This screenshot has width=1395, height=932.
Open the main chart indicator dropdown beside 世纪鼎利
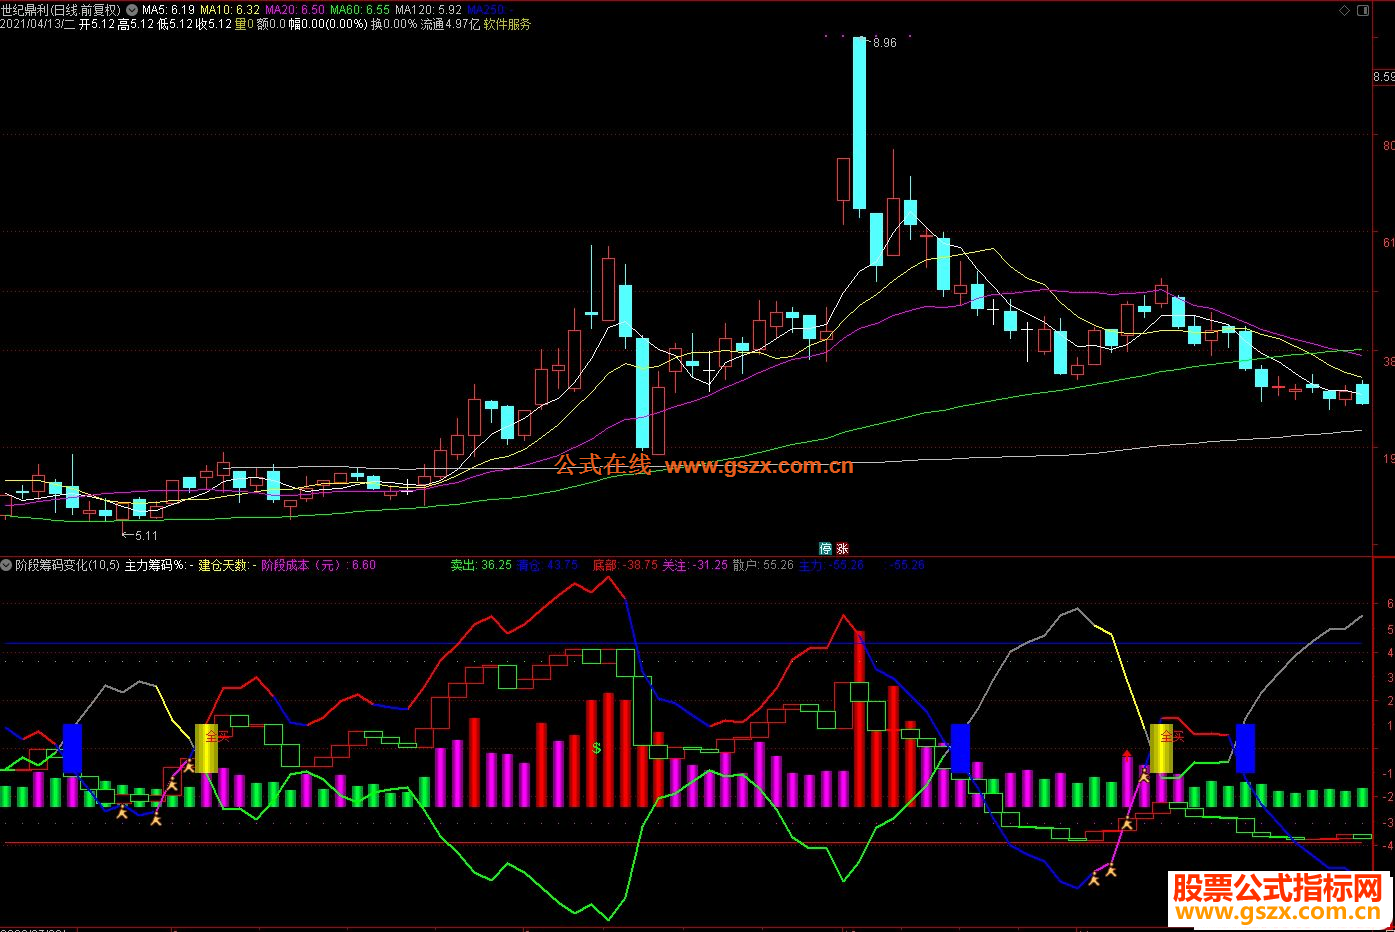tap(133, 10)
